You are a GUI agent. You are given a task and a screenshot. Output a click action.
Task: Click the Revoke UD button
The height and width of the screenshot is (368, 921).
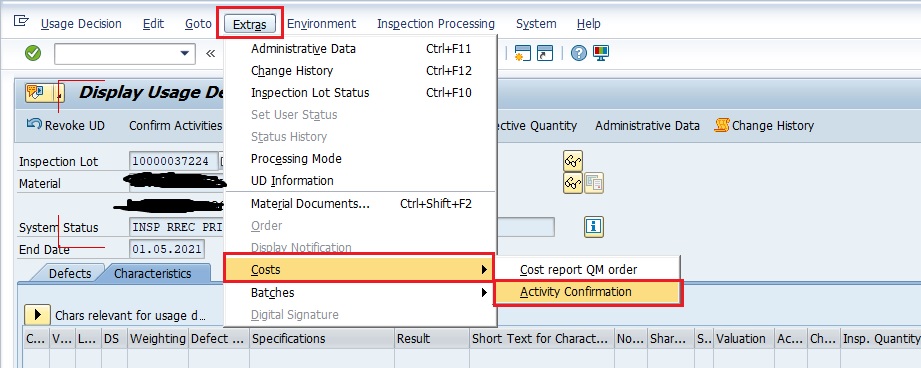[x=66, y=126]
